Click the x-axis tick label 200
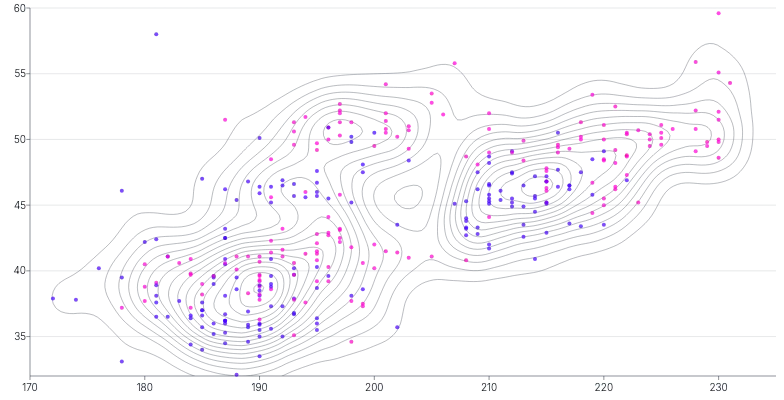 374,387
